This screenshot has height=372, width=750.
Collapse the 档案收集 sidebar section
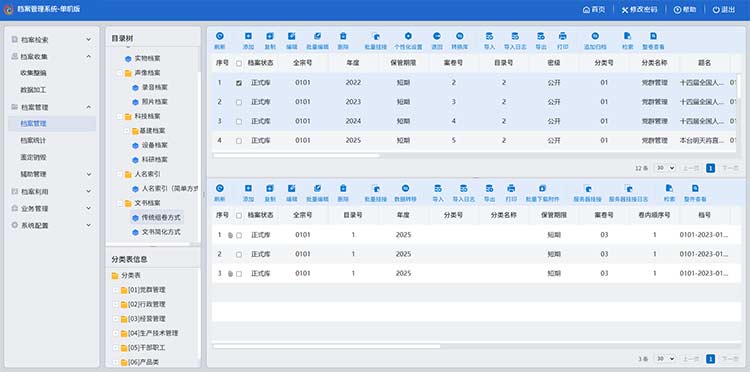click(88, 56)
